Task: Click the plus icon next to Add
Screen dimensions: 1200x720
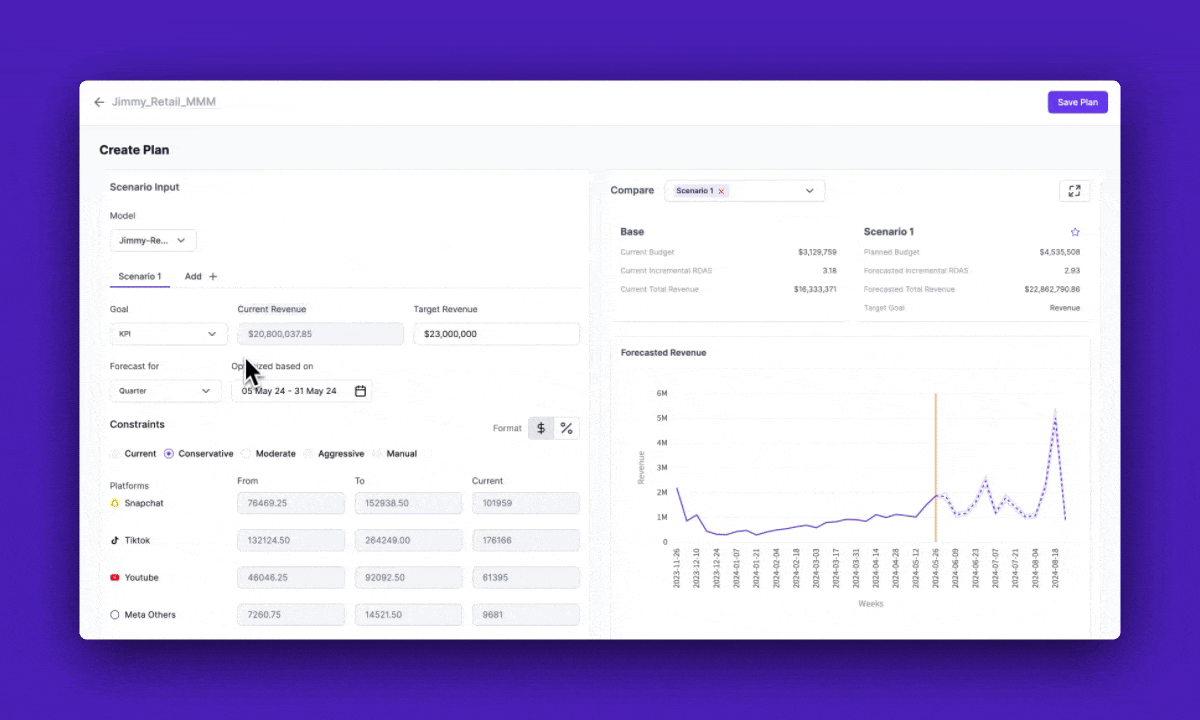Action: [x=213, y=276]
